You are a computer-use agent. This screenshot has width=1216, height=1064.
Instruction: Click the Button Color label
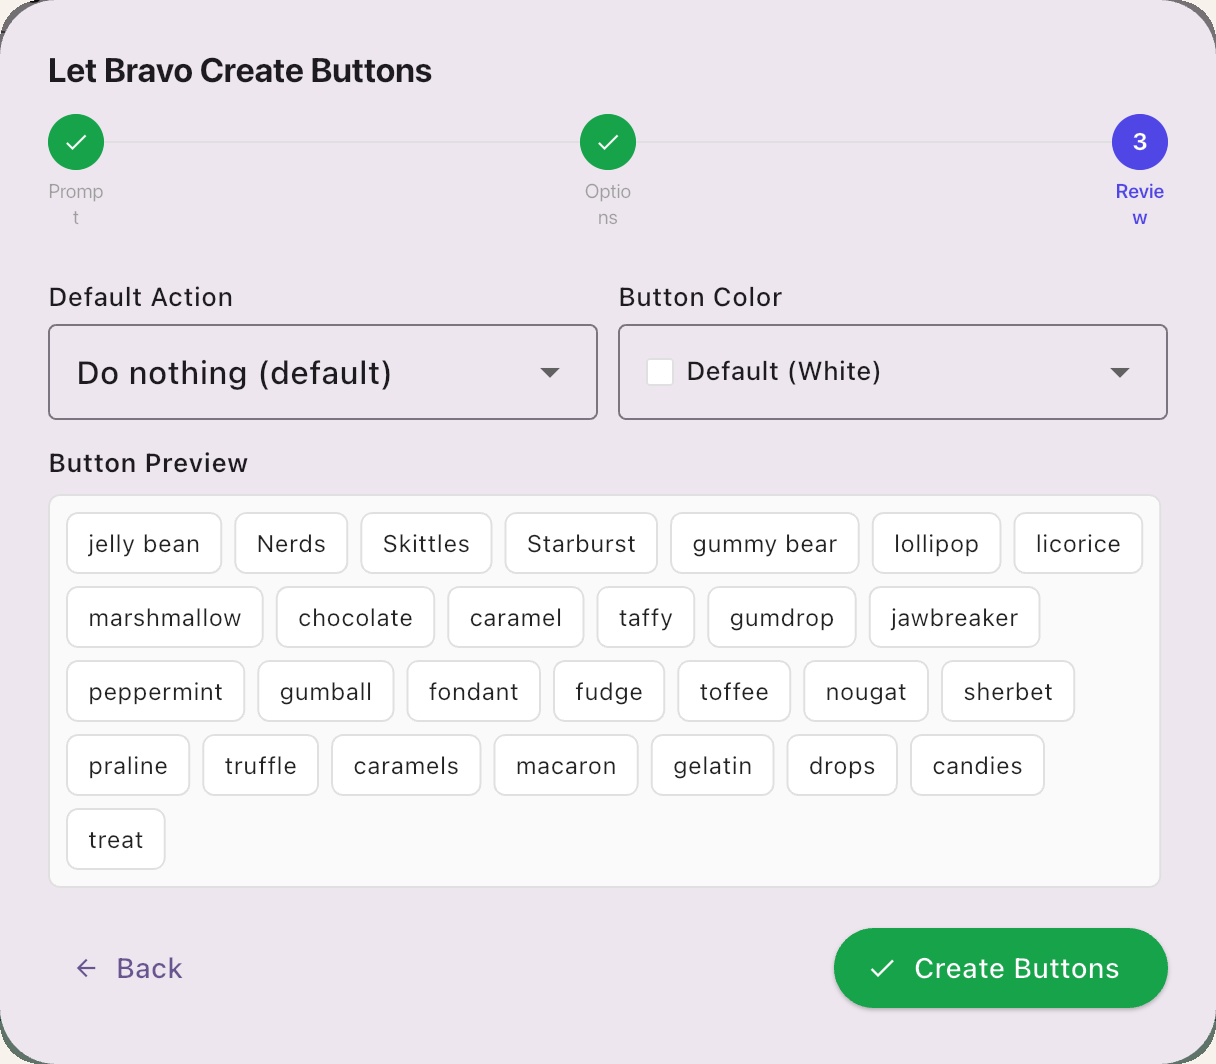tap(700, 297)
